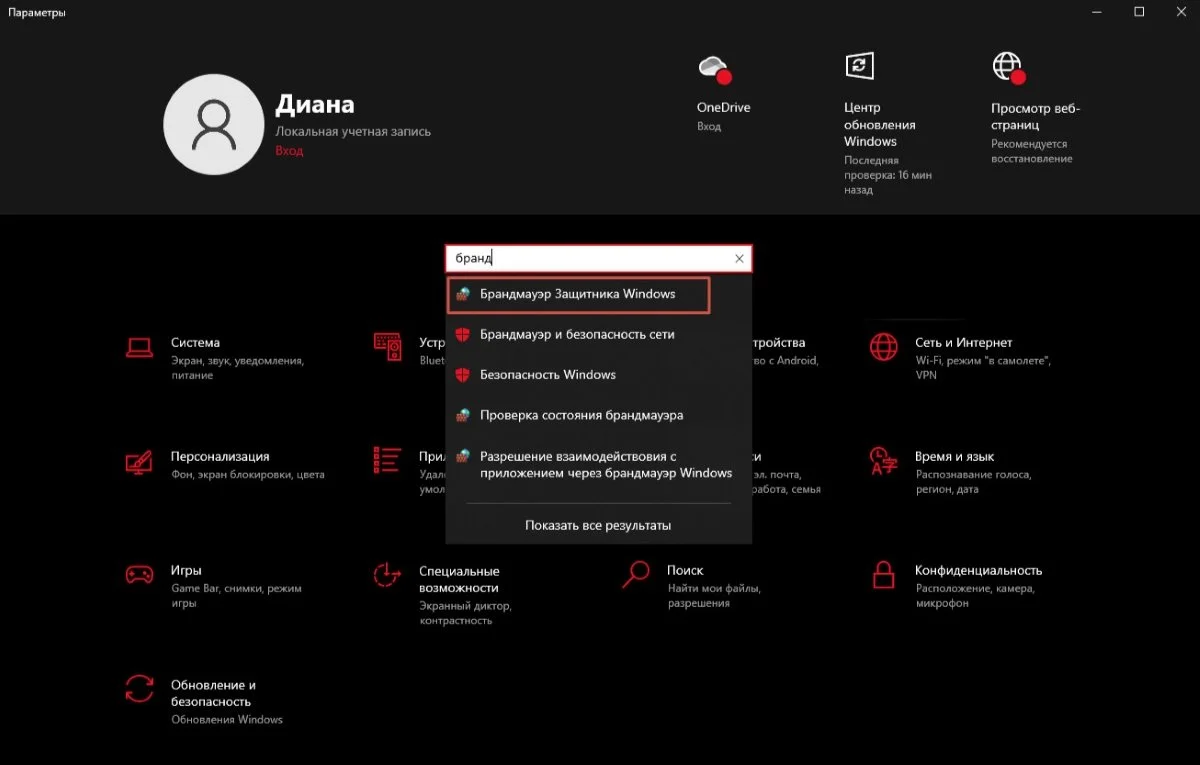The image size is (1200, 765).
Task: Select Разрешение взаимодействия с приложением result
Action: coord(598,464)
